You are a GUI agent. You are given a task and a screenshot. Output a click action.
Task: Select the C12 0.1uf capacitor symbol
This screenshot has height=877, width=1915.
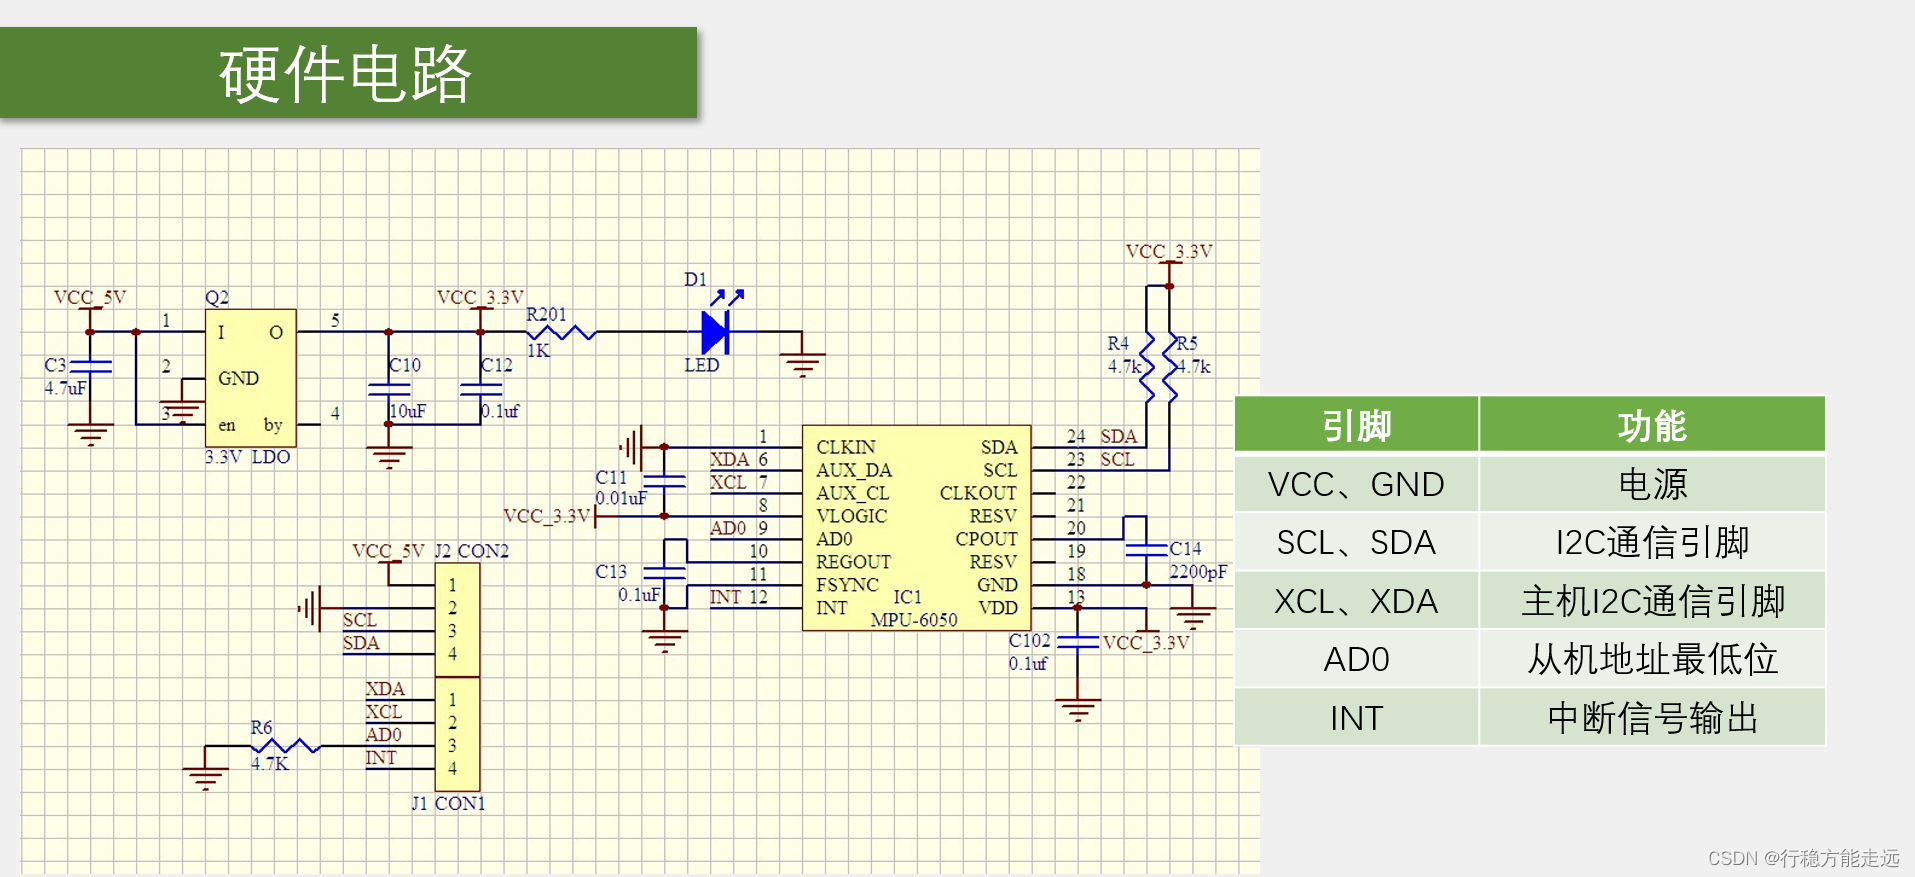[x=481, y=389]
